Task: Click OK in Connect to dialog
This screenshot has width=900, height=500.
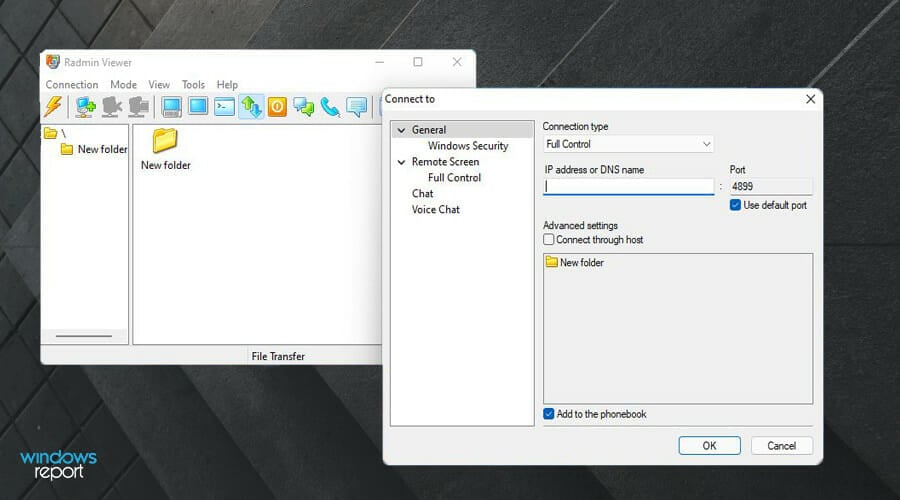Action: [709, 445]
